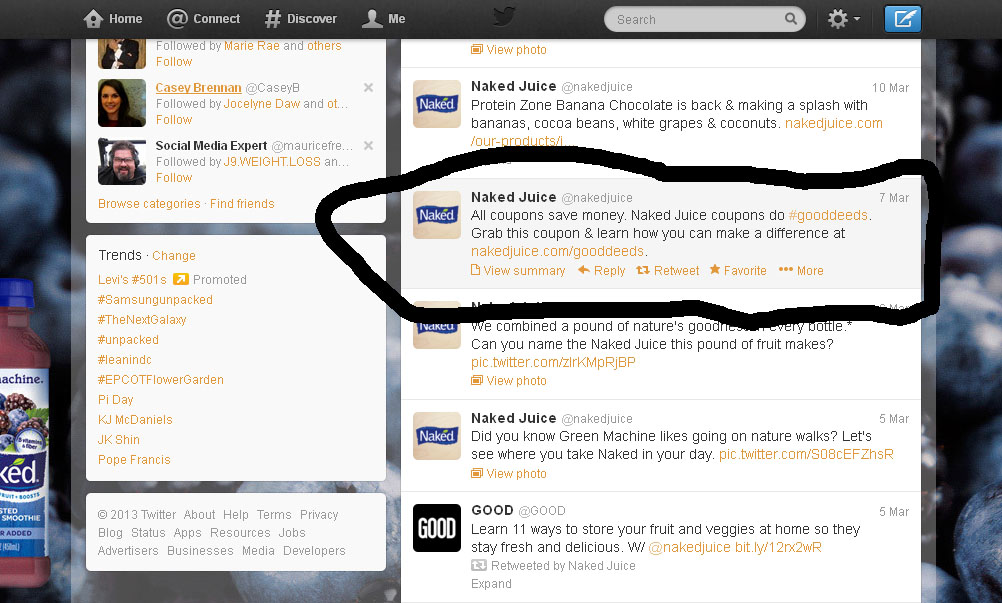
Task: Open the Developers footer link
Action: pyautogui.click(x=314, y=551)
